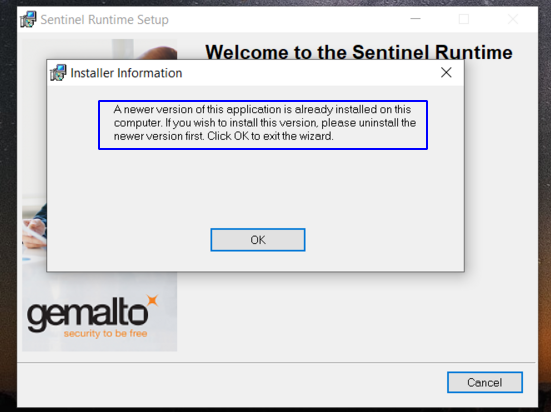Click the Sentinel Runtime Setup window icon
Image resolution: width=551 pixels, height=412 pixels.
tap(28, 19)
